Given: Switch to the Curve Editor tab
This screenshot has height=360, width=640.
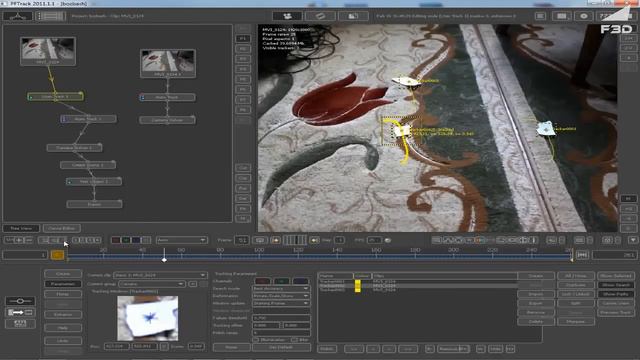Looking at the screenshot, I should [x=62, y=228].
